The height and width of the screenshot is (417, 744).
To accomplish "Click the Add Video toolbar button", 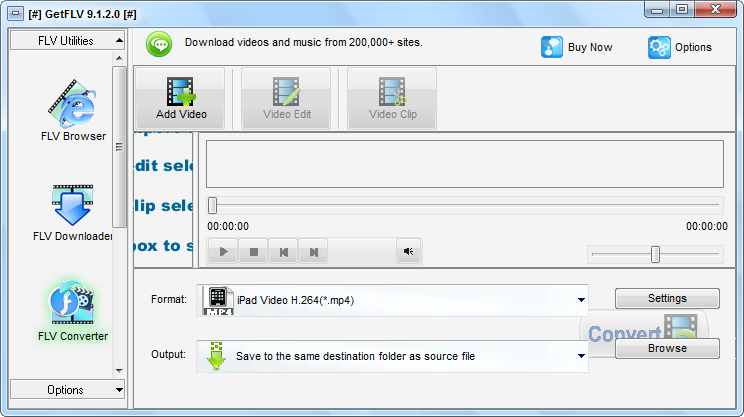I will tap(180, 98).
